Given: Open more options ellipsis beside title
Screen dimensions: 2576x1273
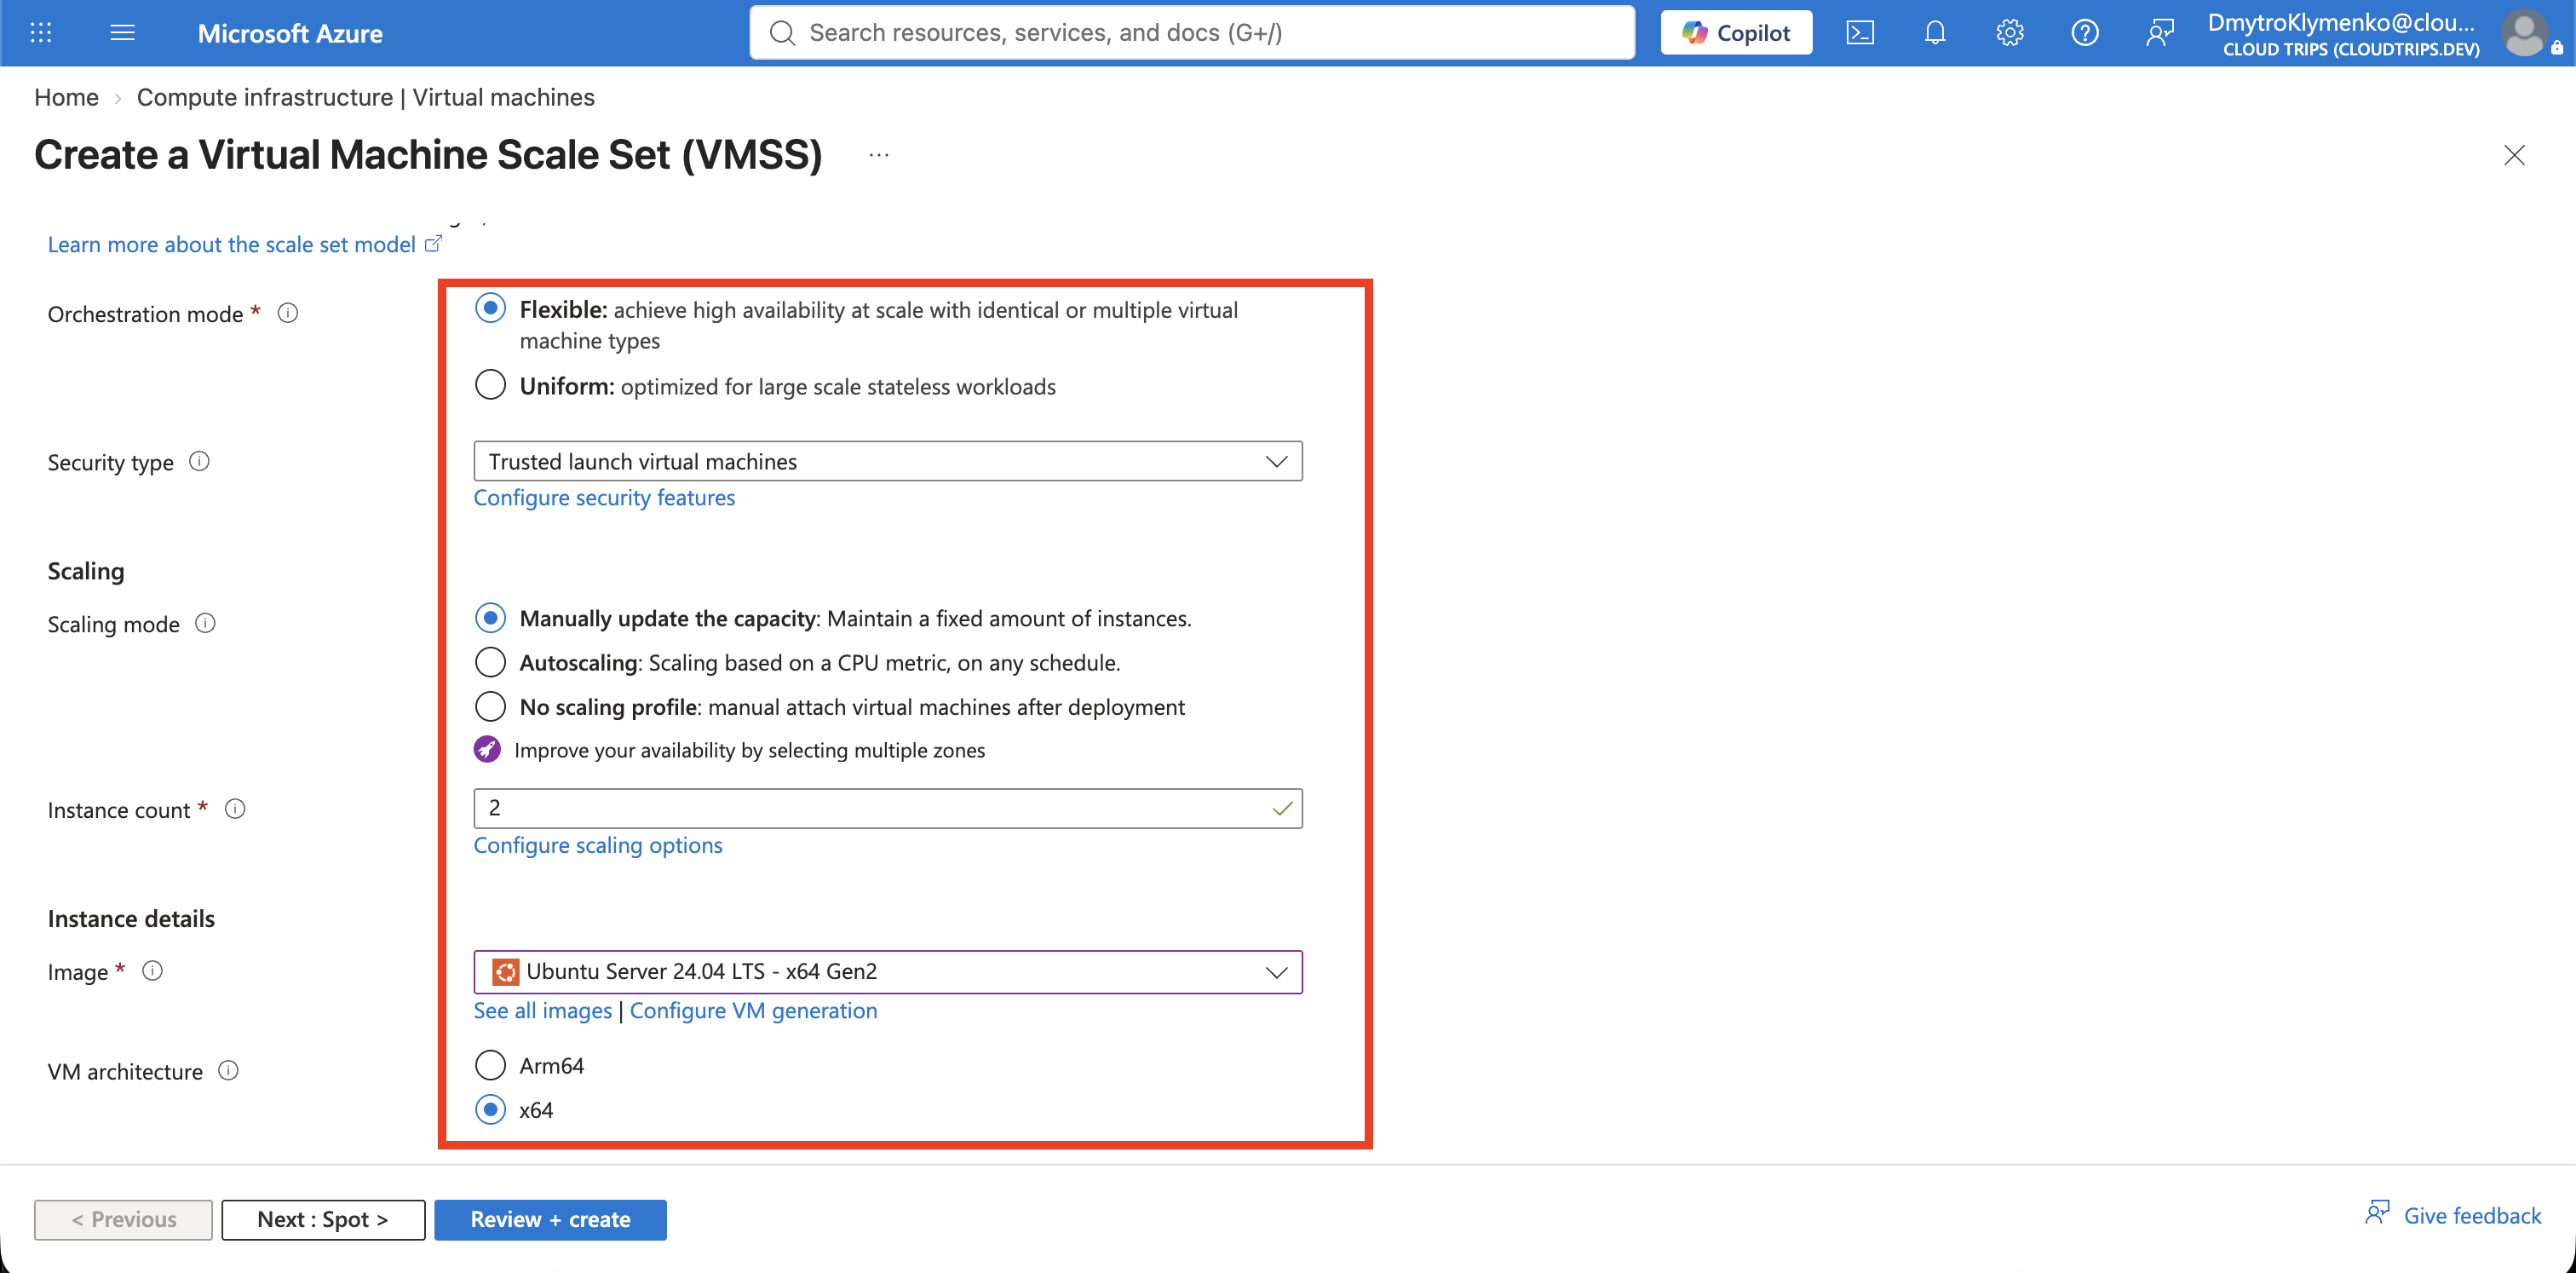Looking at the screenshot, I should click(x=879, y=155).
